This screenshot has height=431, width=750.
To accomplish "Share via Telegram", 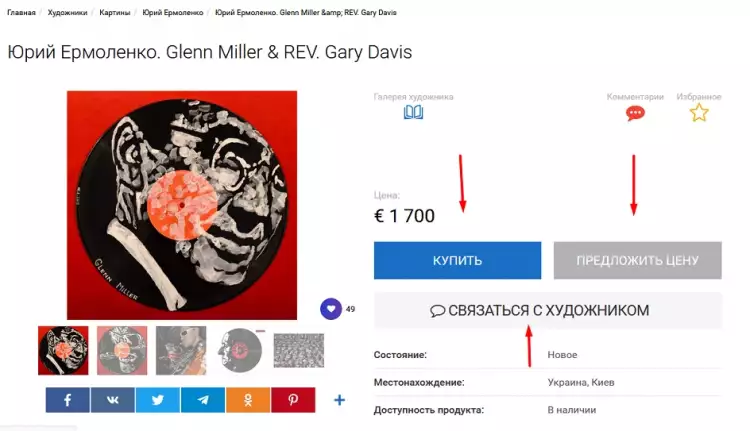I will point(203,400).
